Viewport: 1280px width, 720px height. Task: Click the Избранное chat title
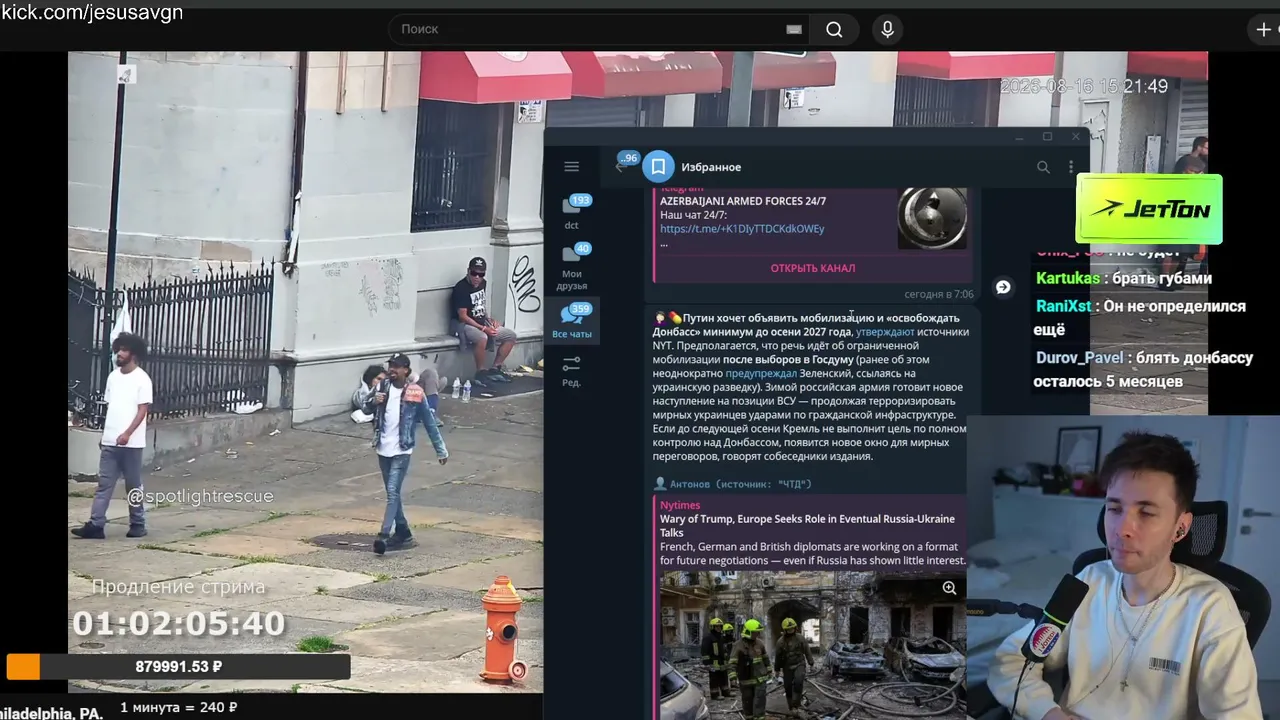(711, 167)
